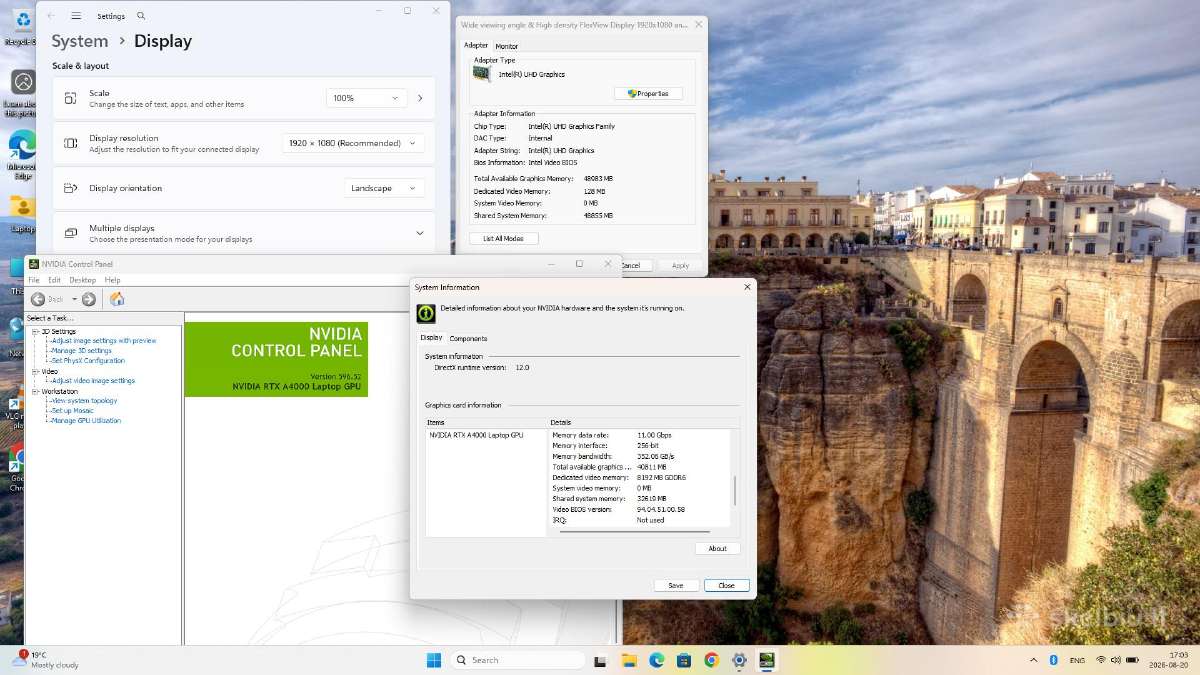The width and height of the screenshot is (1200, 675).
Task: Click the Properties button for Intel UHD Graphics
Action: click(x=648, y=93)
